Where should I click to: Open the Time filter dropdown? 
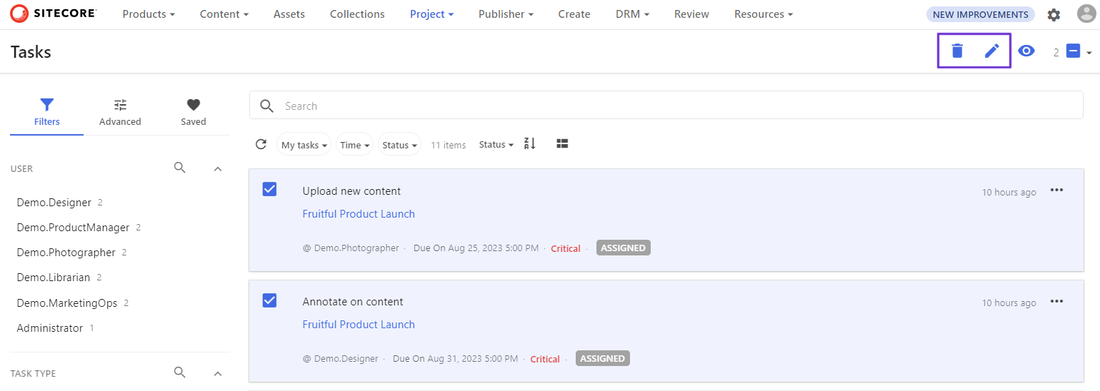(355, 145)
